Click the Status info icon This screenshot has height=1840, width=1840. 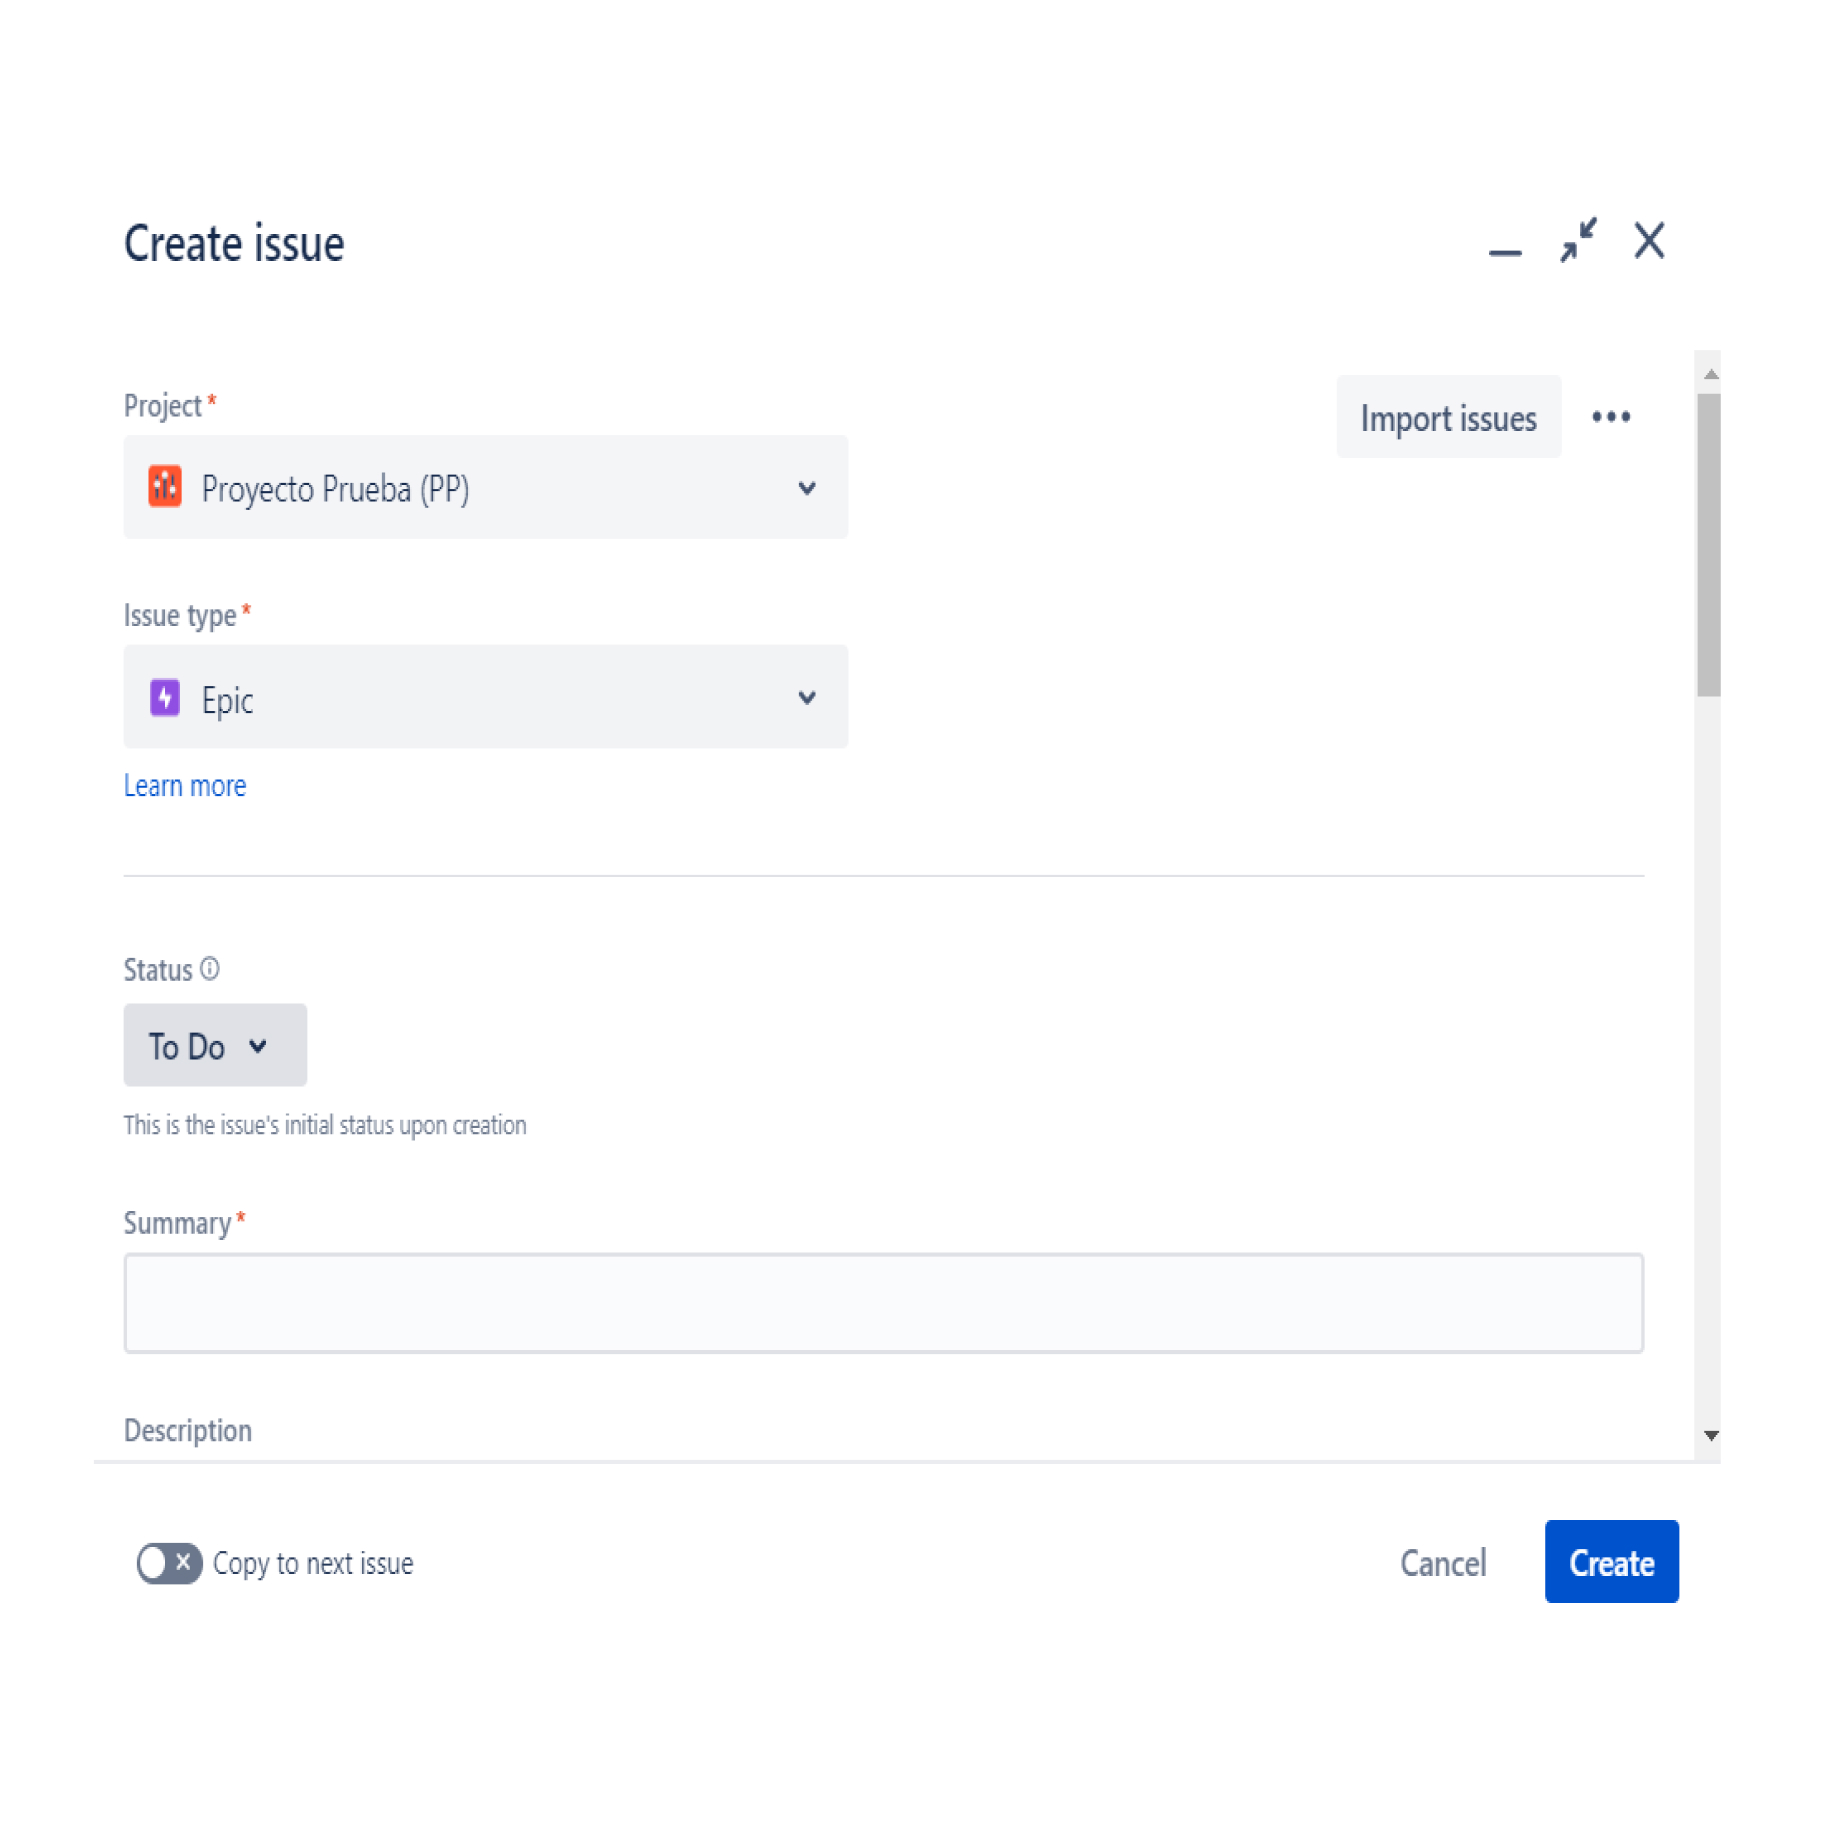click(210, 969)
